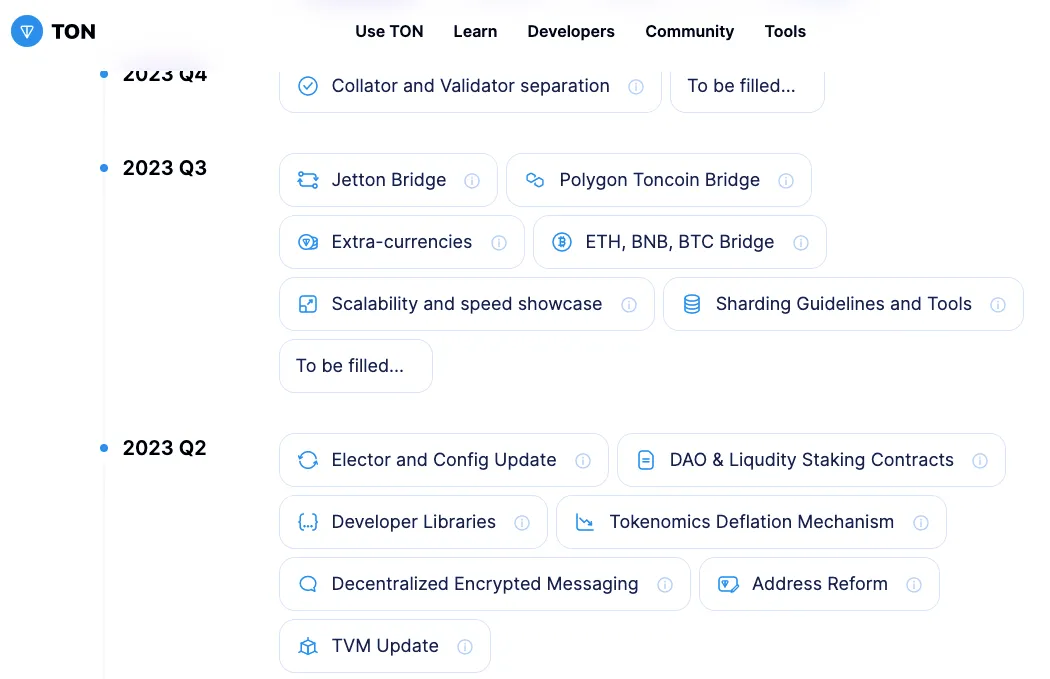1050x679 pixels.
Task: Click the TVM Update cube icon
Action: coord(308,646)
